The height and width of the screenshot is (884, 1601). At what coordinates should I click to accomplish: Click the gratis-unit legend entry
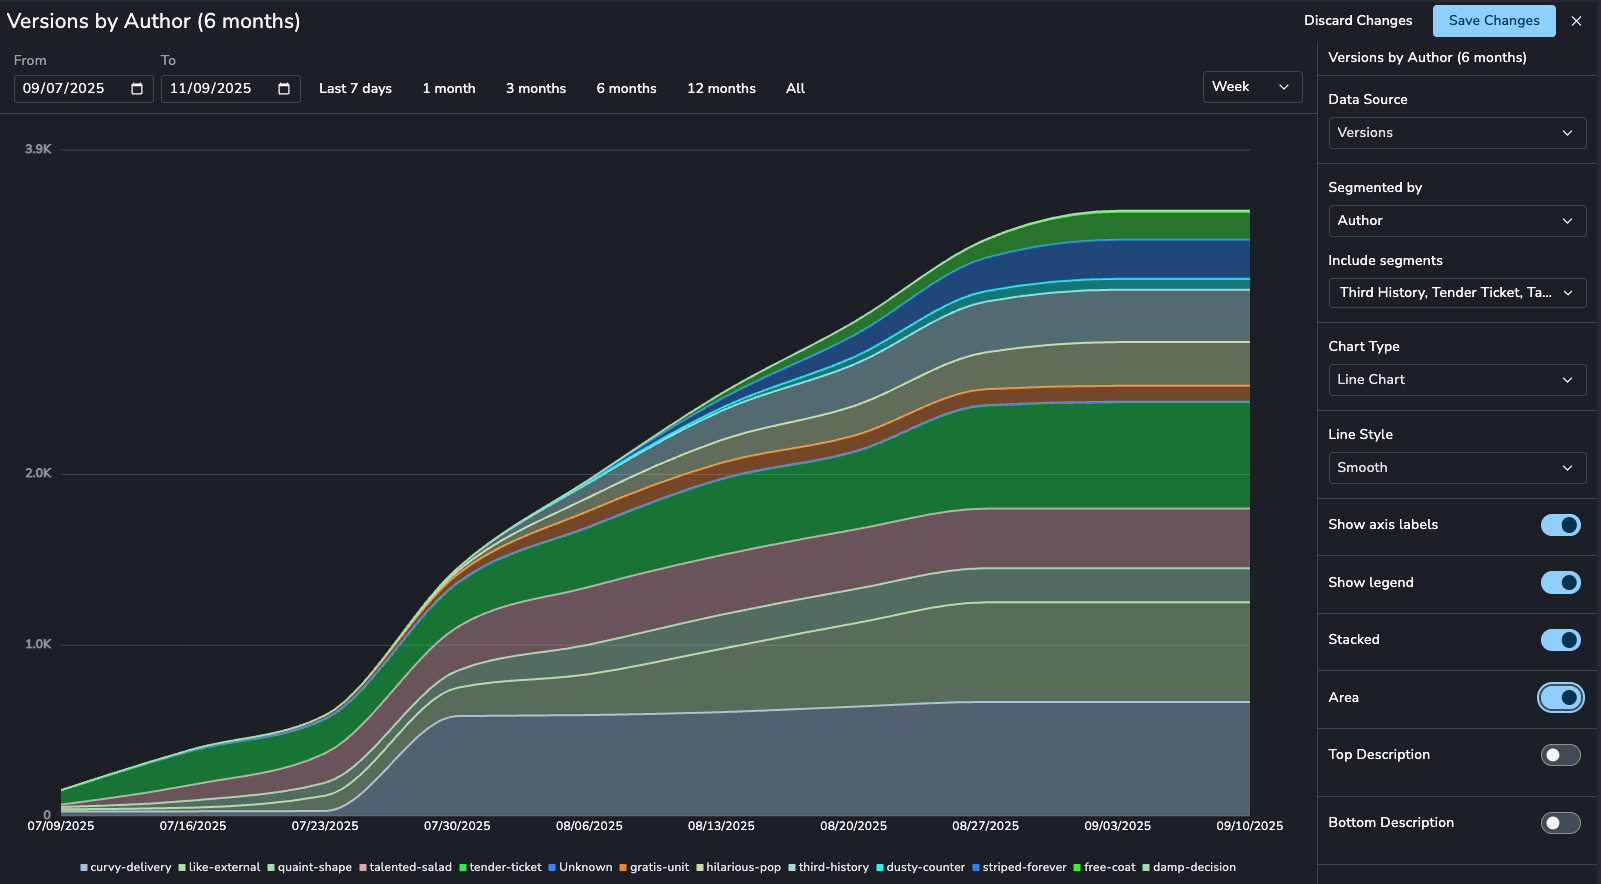(654, 868)
